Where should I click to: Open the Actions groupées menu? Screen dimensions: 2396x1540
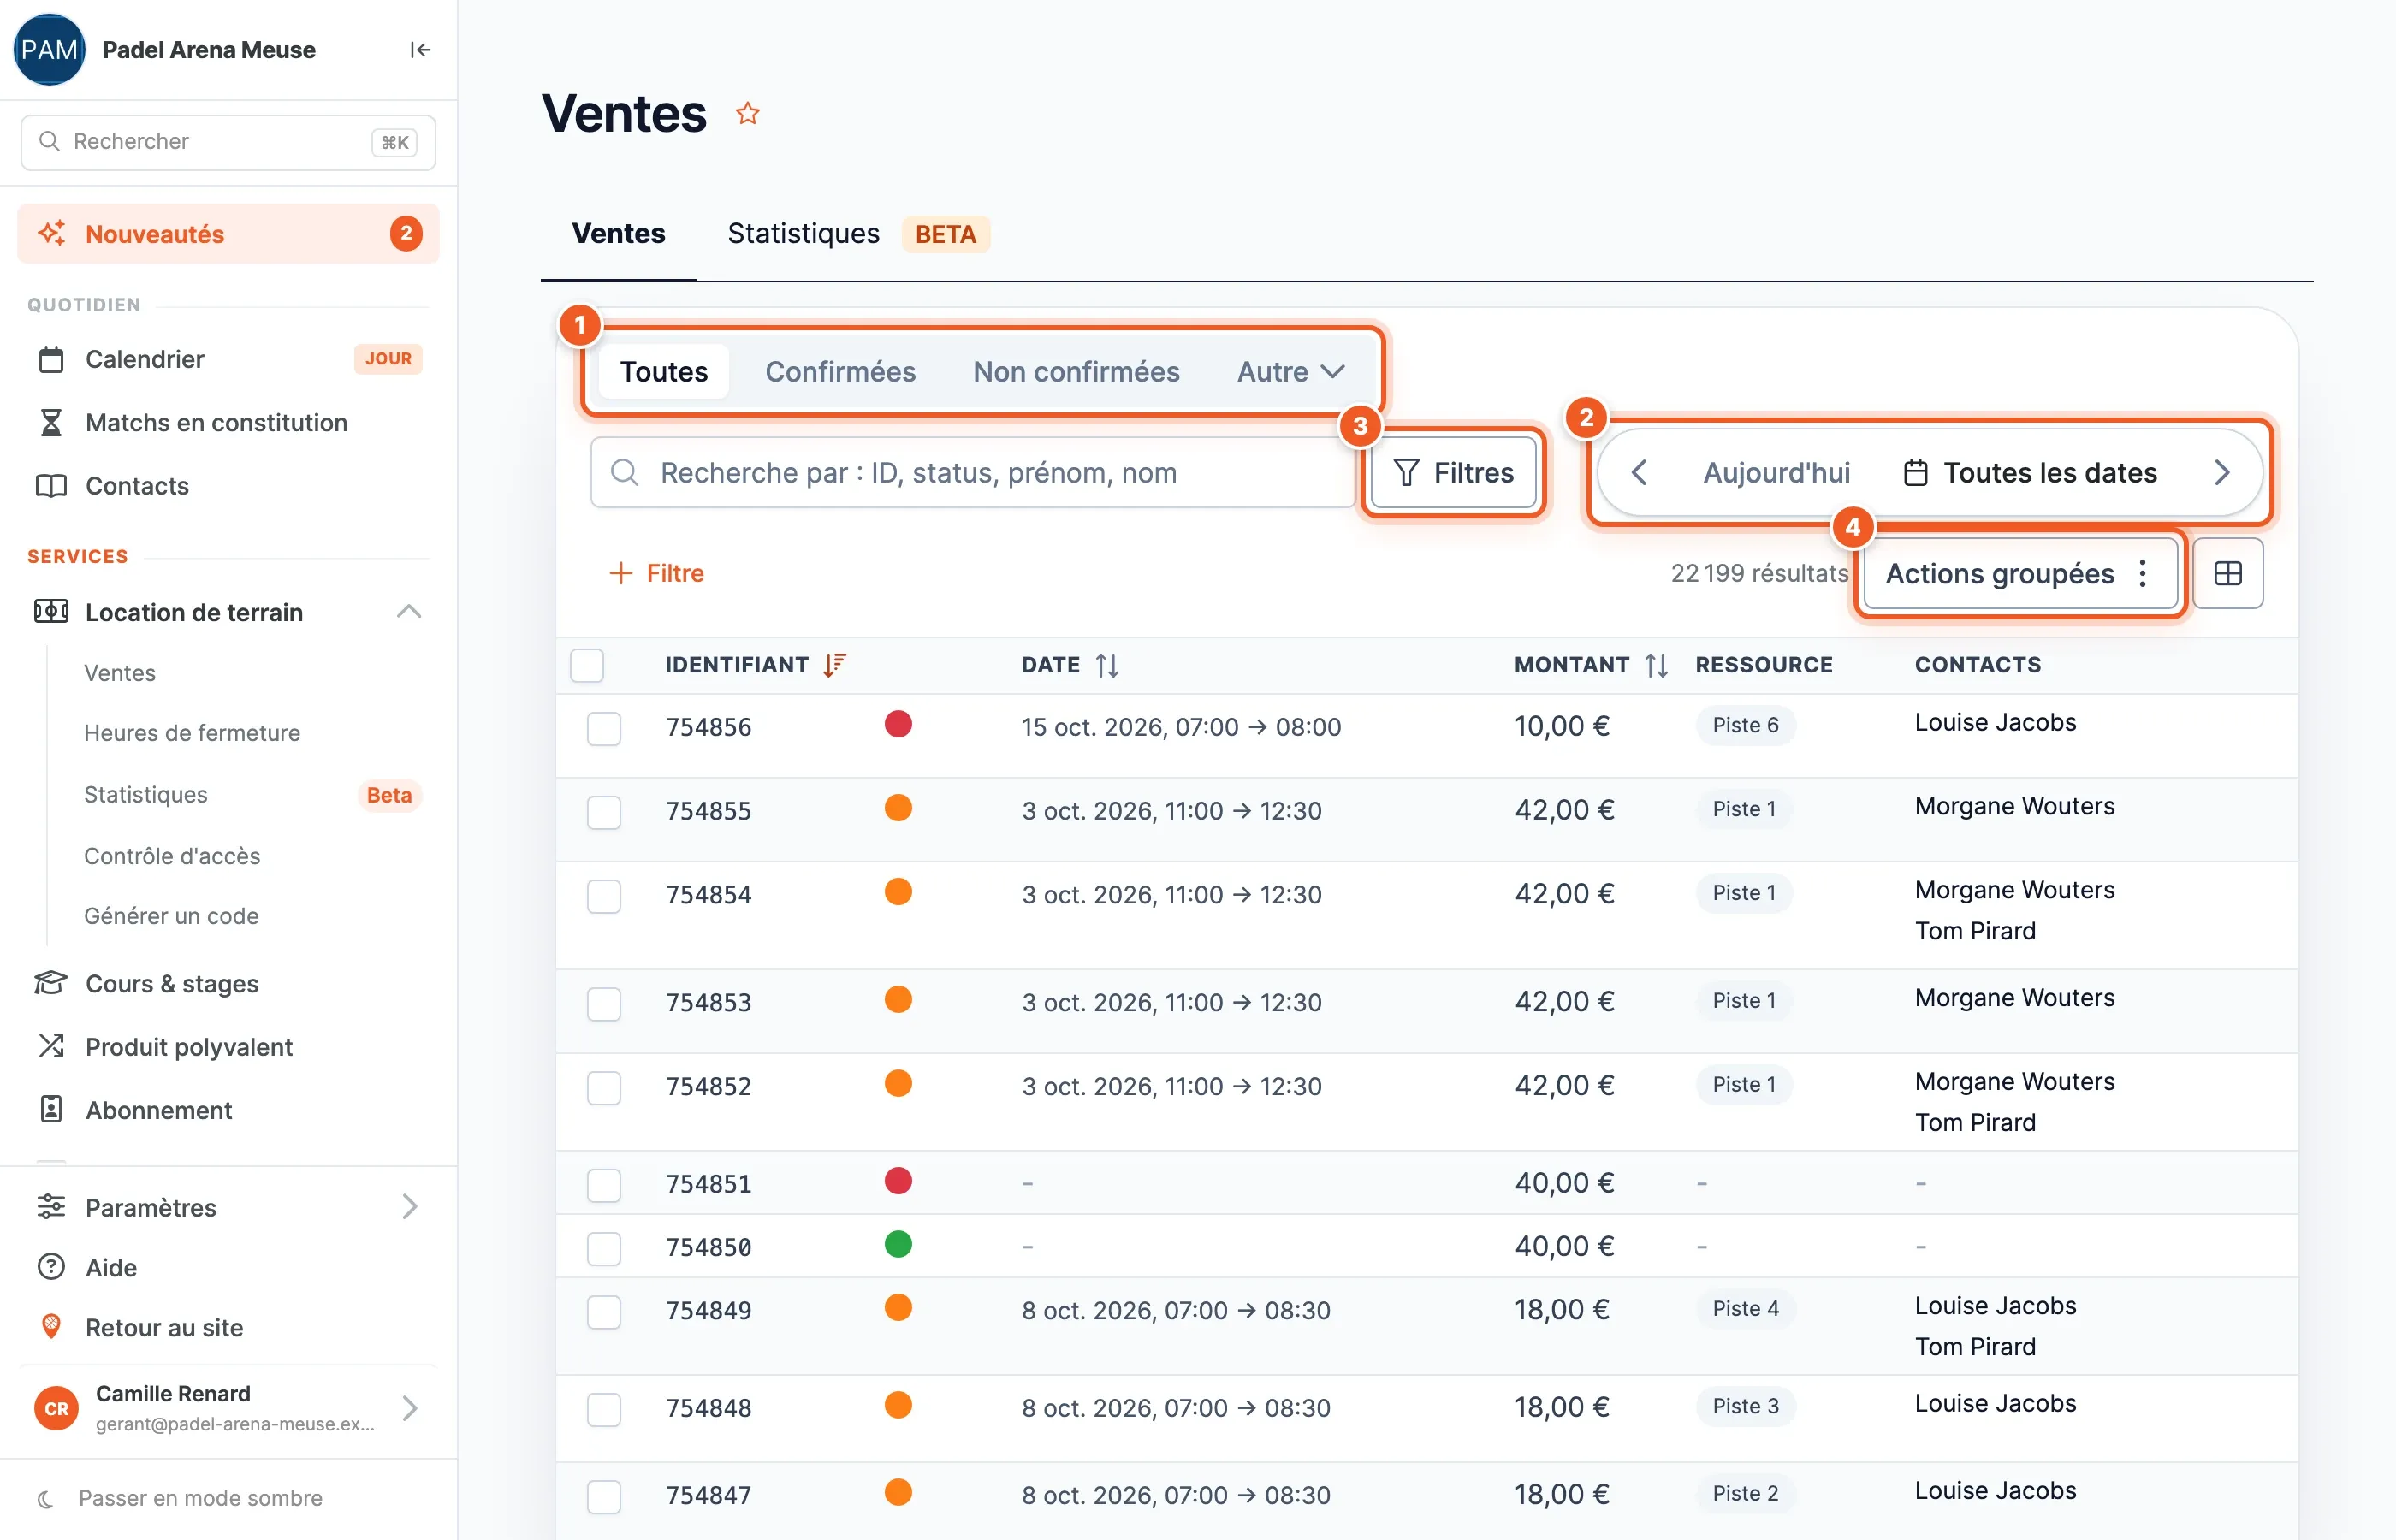[x=2020, y=573]
